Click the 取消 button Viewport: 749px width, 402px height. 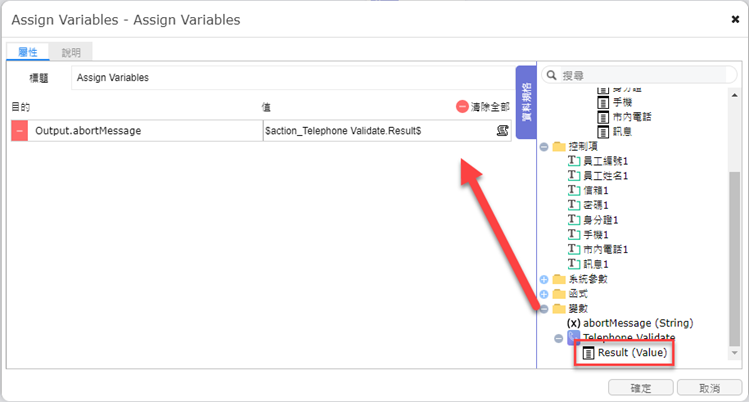(x=709, y=388)
